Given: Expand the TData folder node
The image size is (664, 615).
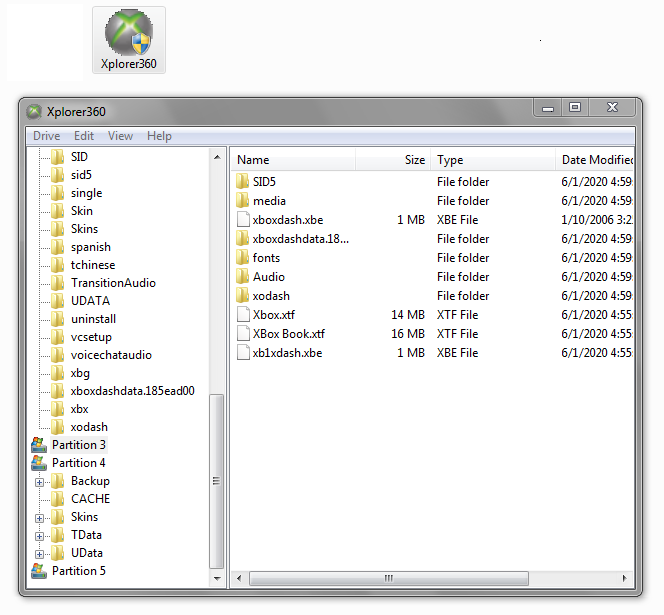Looking at the screenshot, I should [39, 536].
